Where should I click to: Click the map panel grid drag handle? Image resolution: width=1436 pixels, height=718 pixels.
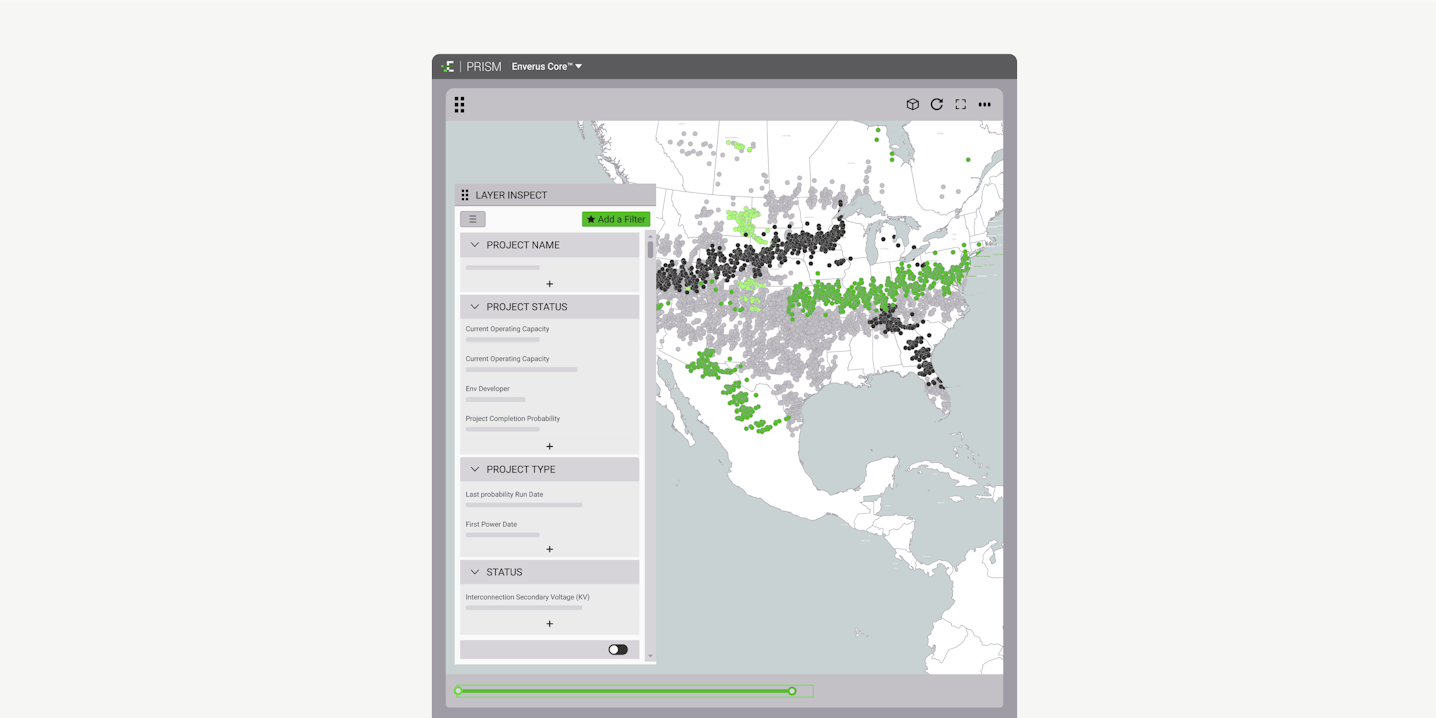(459, 105)
